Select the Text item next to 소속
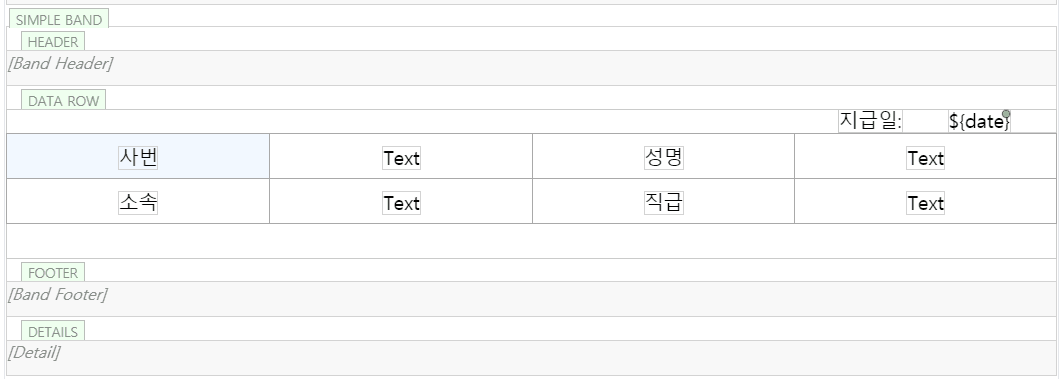This screenshot has height=379, width=1062. (x=402, y=203)
